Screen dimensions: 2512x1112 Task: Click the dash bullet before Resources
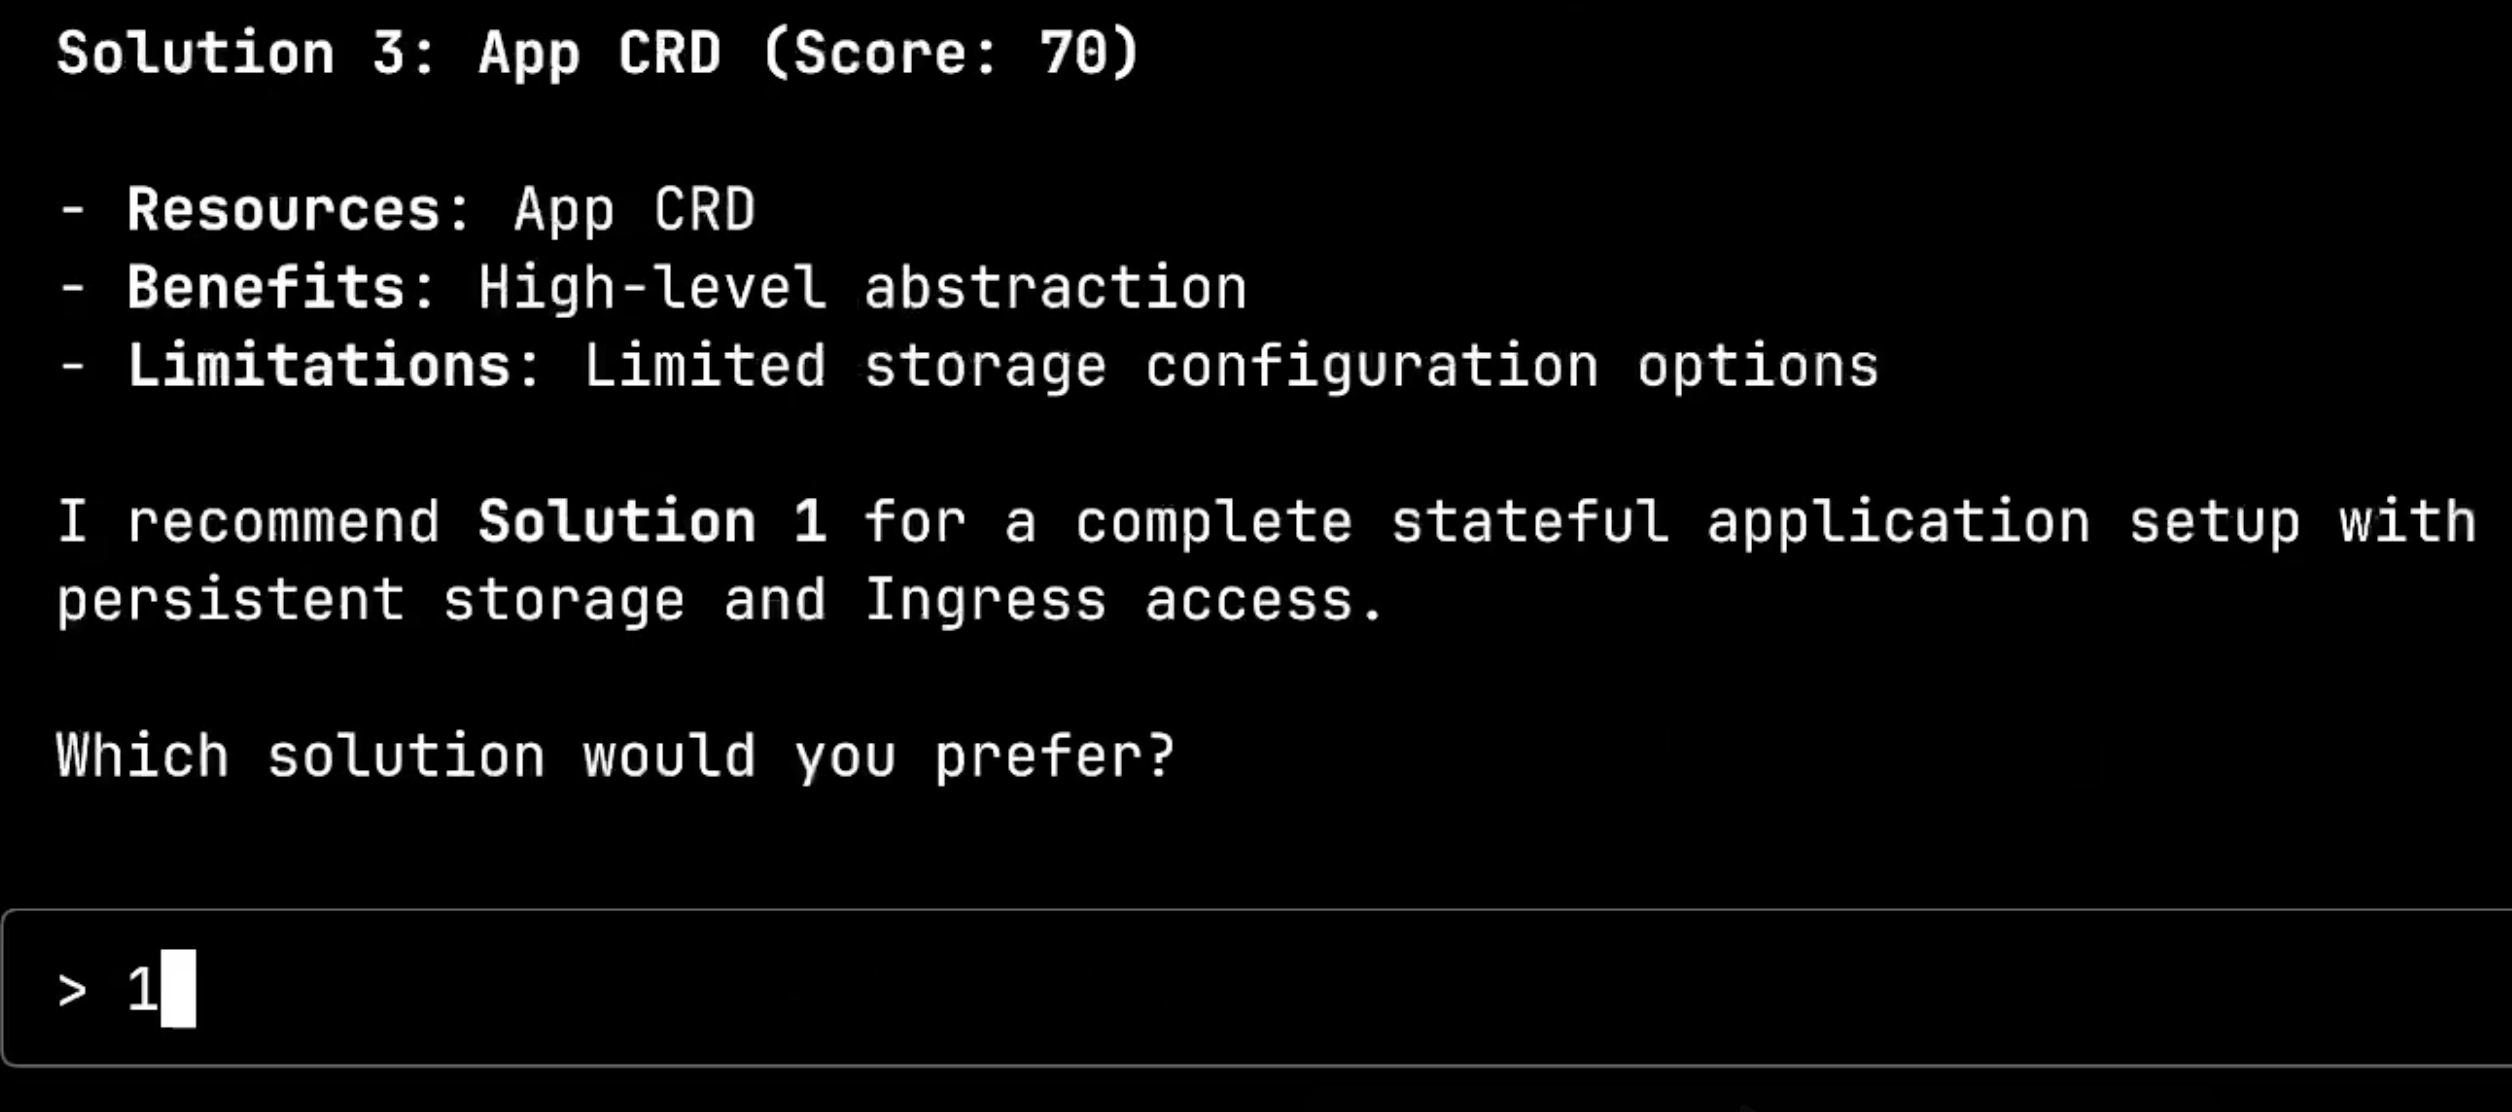[72, 211]
